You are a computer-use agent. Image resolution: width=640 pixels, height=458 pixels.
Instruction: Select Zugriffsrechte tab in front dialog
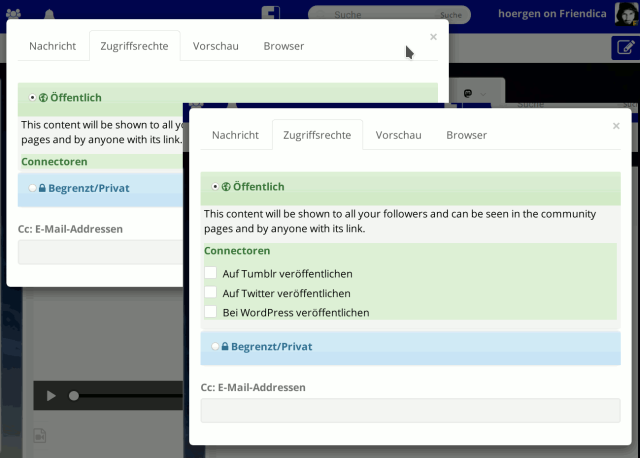[317, 135]
